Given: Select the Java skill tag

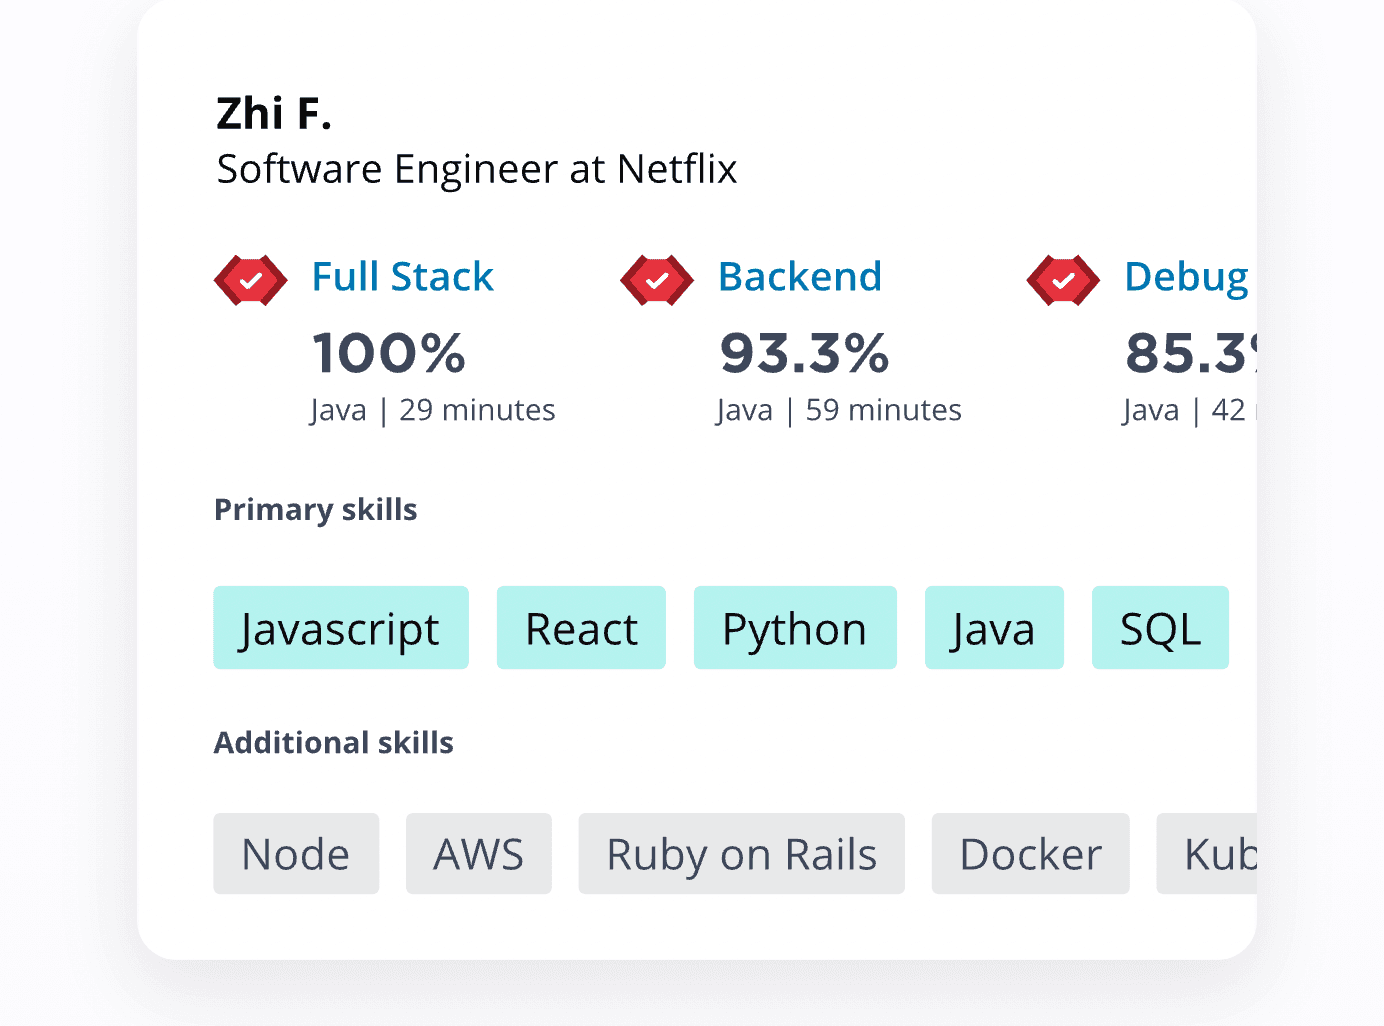Looking at the screenshot, I should [x=994, y=628].
